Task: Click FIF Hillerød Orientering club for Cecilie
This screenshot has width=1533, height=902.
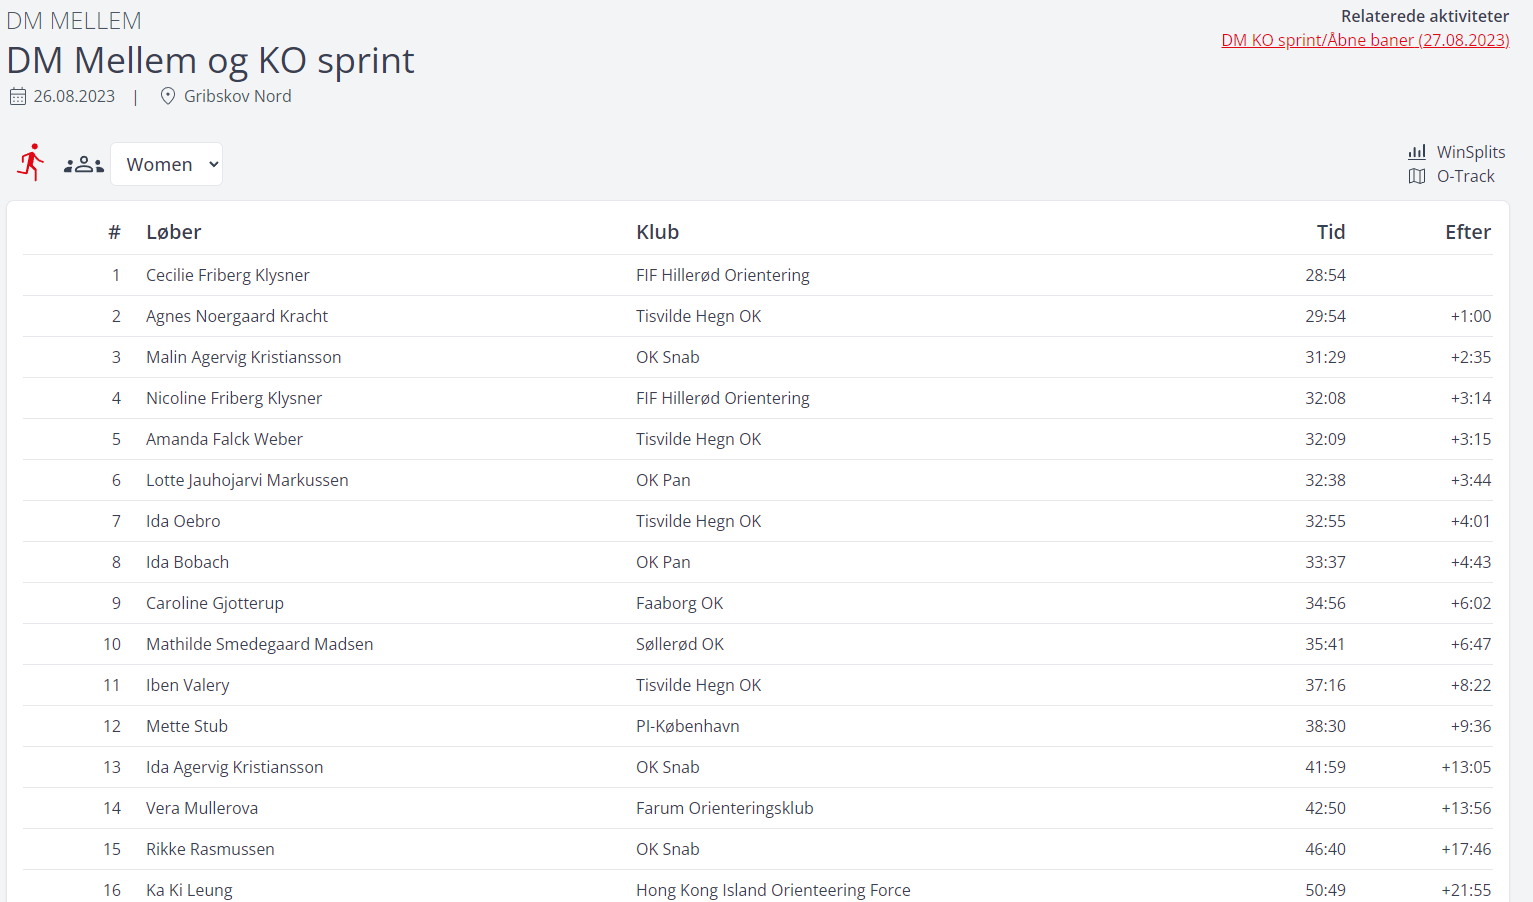Action: click(722, 275)
